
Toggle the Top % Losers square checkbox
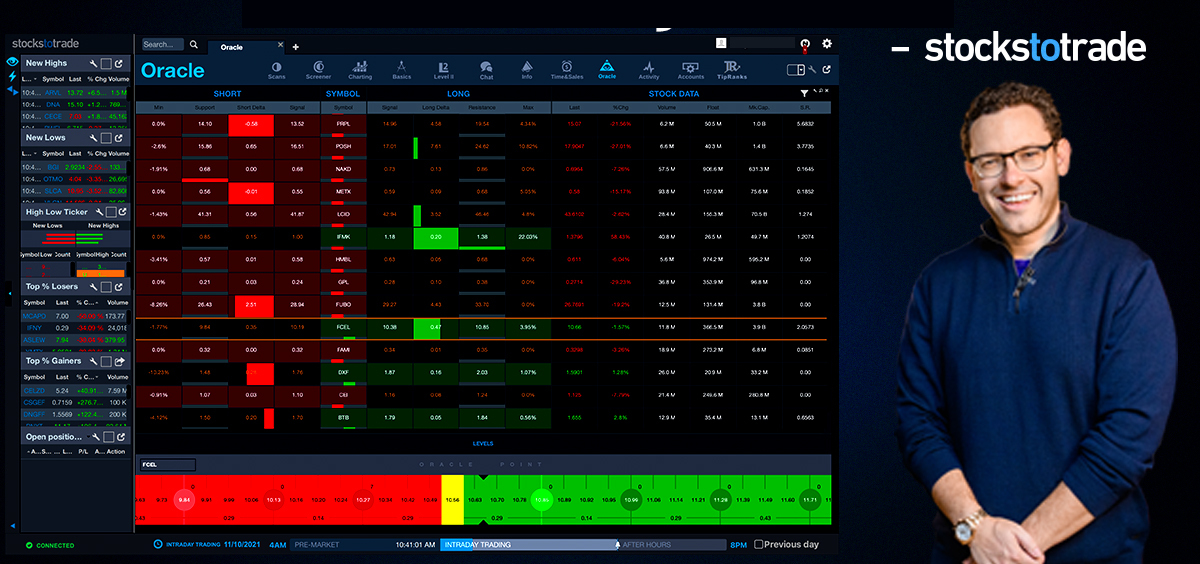[x=107, y=287]
